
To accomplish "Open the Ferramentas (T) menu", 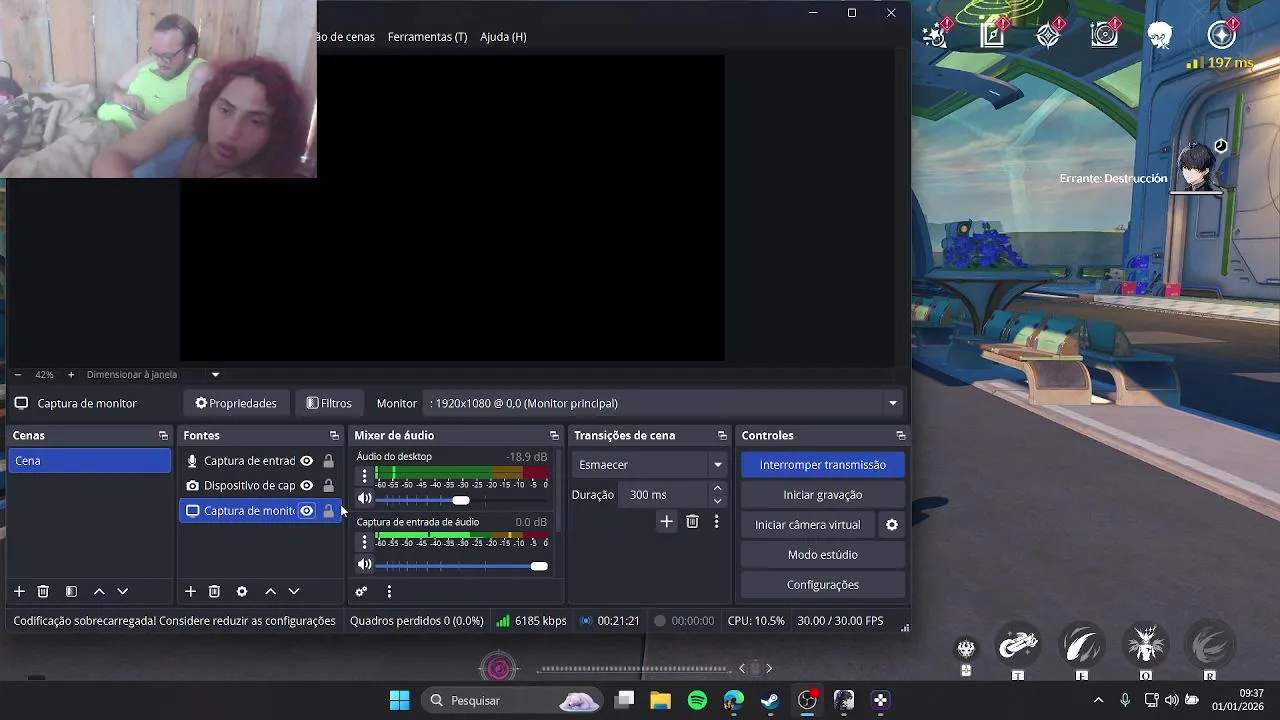I will (x=427, y=37).
